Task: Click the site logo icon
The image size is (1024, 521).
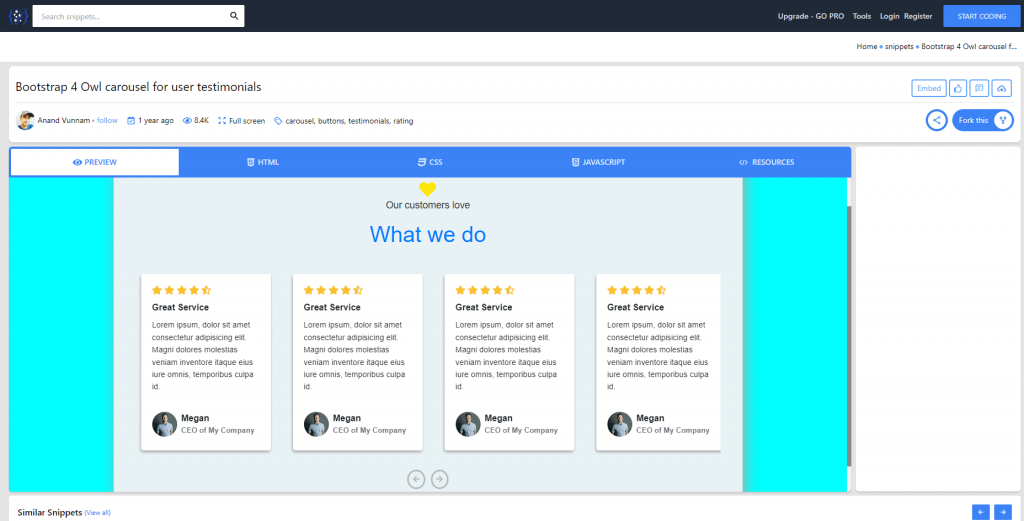Action: pyautogui.click(x=18, y=16)
